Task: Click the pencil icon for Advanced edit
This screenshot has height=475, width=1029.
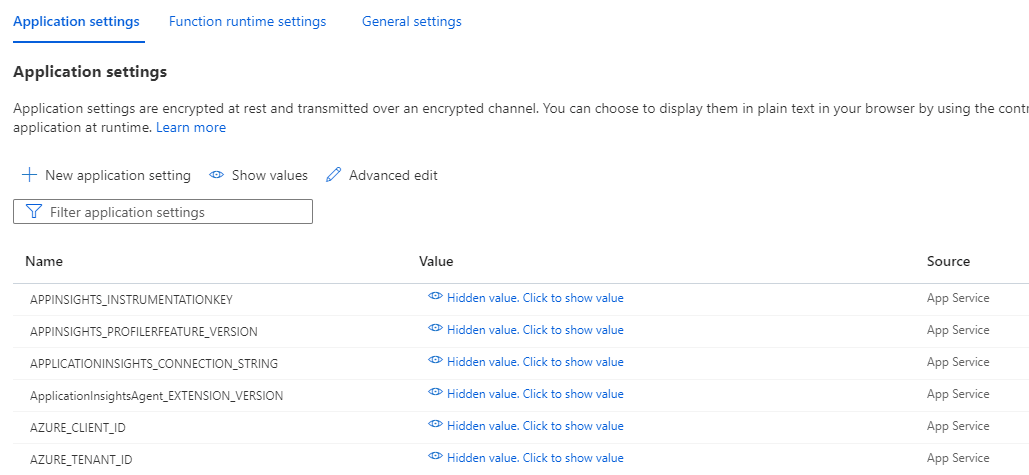Action: [x=334, y=175]
